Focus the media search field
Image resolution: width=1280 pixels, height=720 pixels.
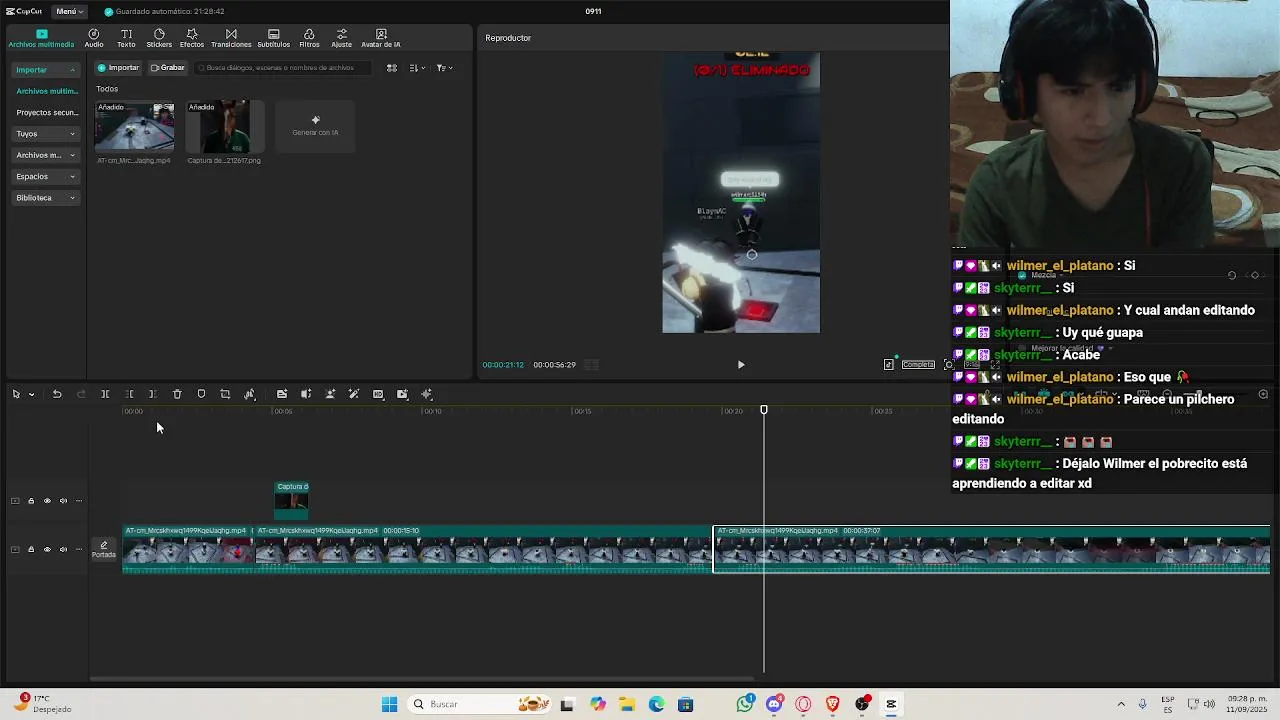point(285,68)
